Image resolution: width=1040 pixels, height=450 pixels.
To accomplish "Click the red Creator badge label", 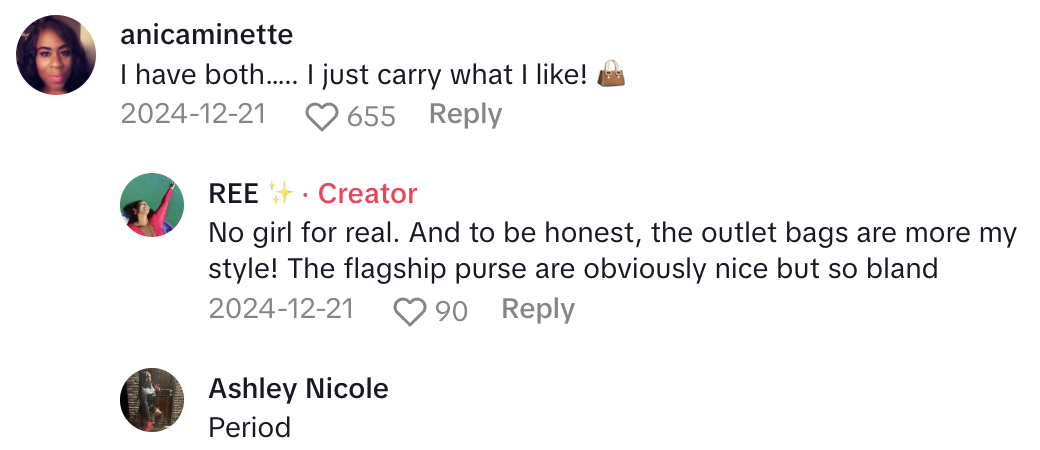I will [367, 194].
